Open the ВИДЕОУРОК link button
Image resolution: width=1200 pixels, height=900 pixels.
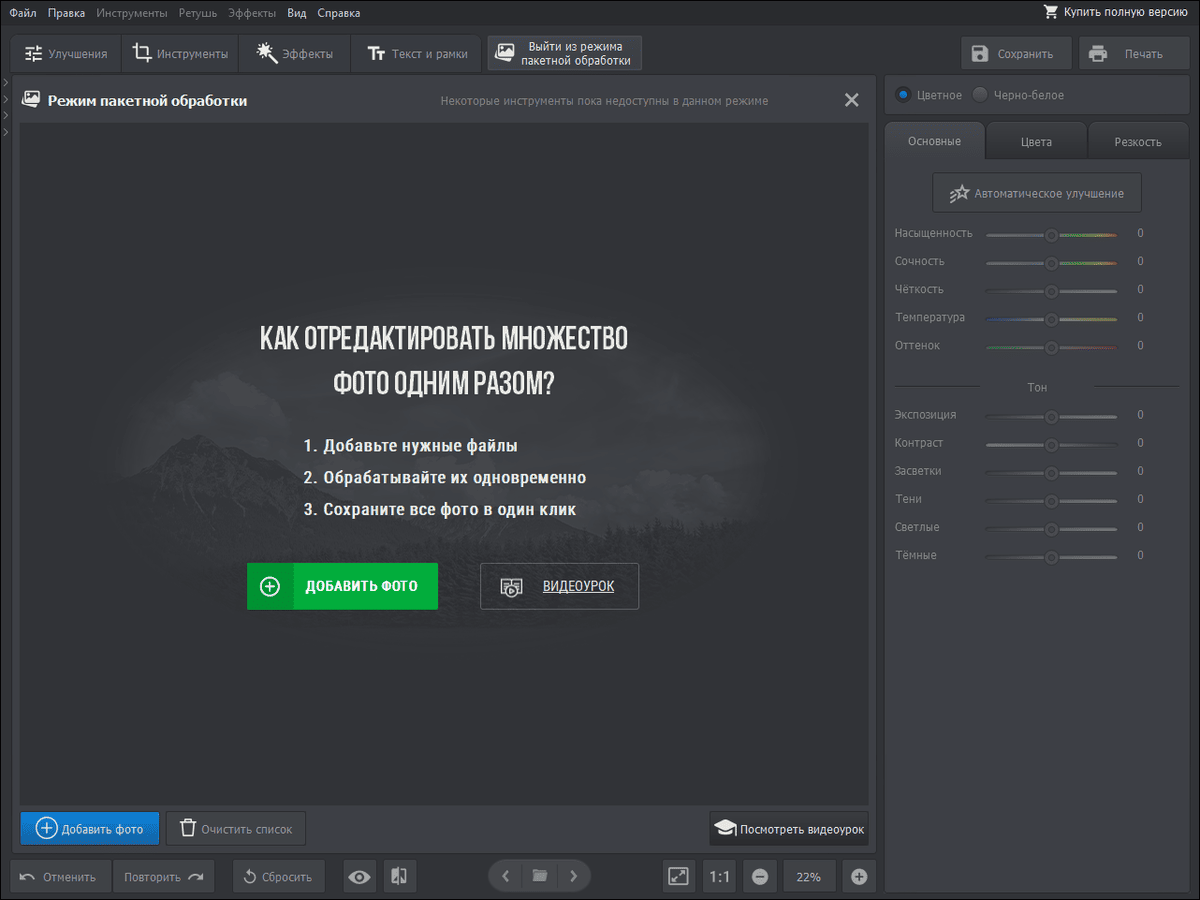(559, 586)
